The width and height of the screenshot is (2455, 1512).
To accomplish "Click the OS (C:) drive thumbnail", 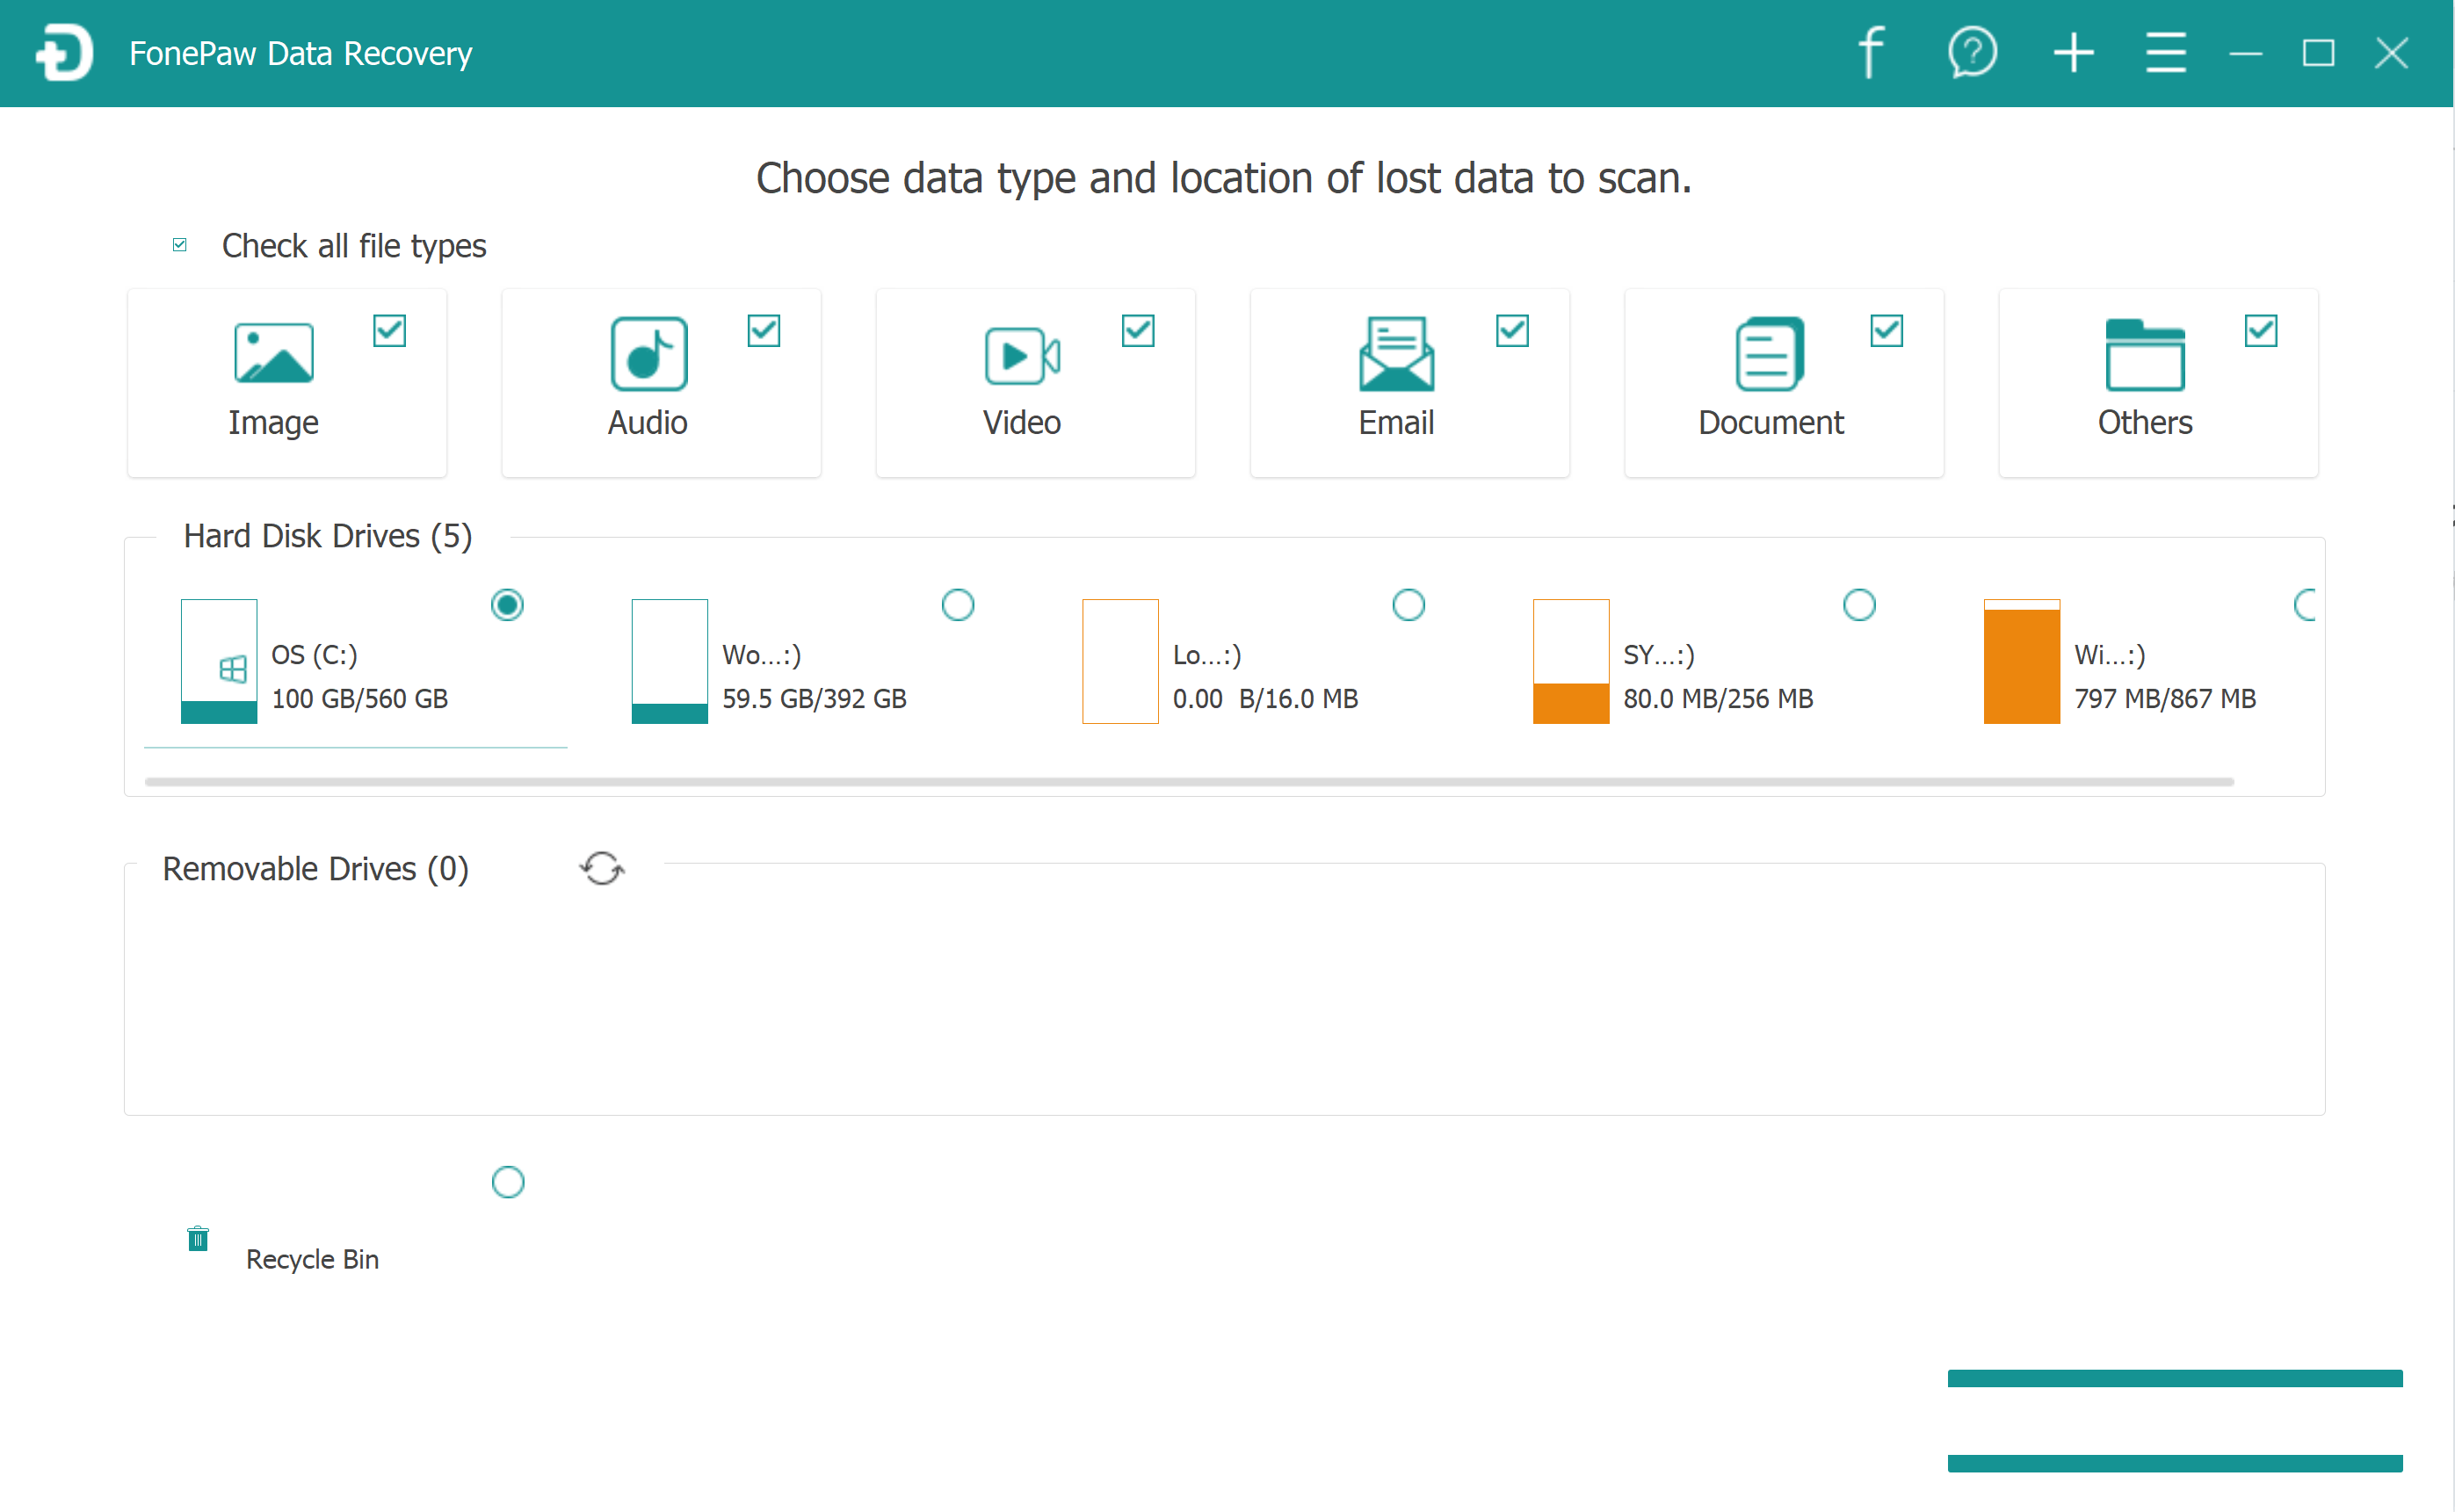I will tap(219, 661).
